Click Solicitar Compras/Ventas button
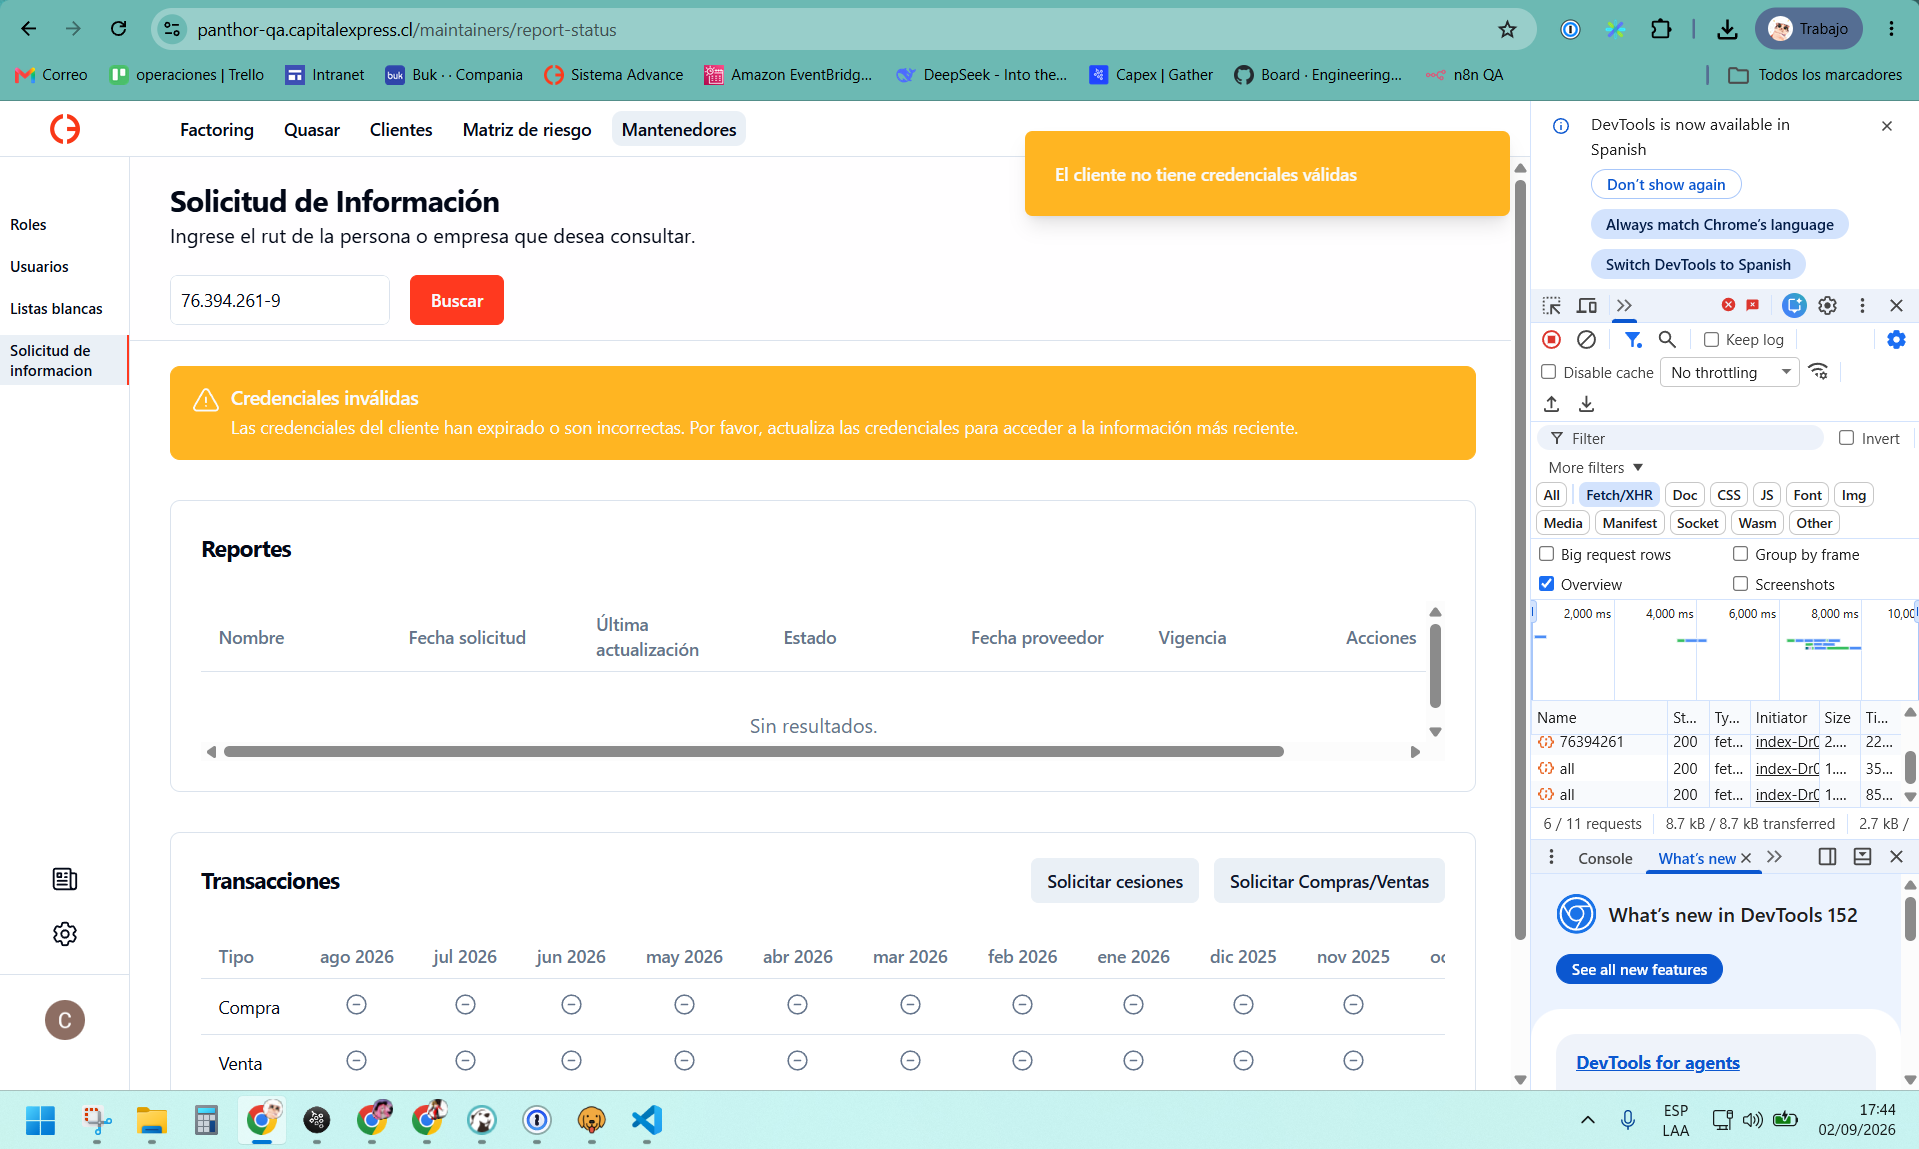 [x=1329, y=881]
